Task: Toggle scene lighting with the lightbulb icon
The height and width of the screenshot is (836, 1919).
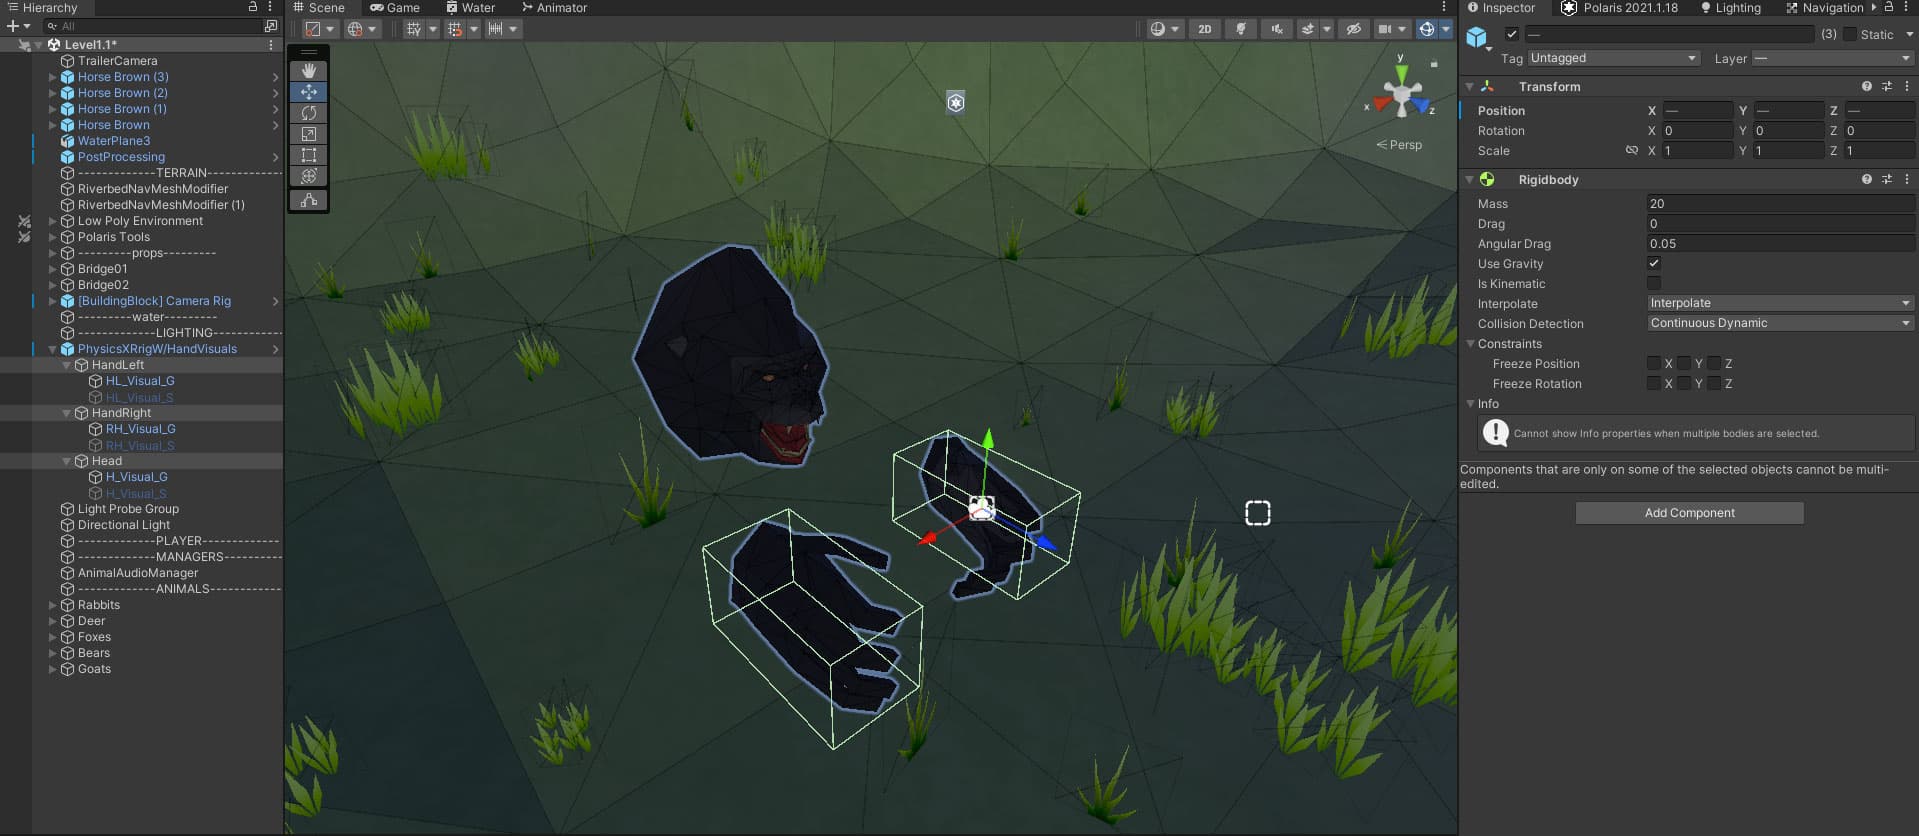Action: point(1241,29)
